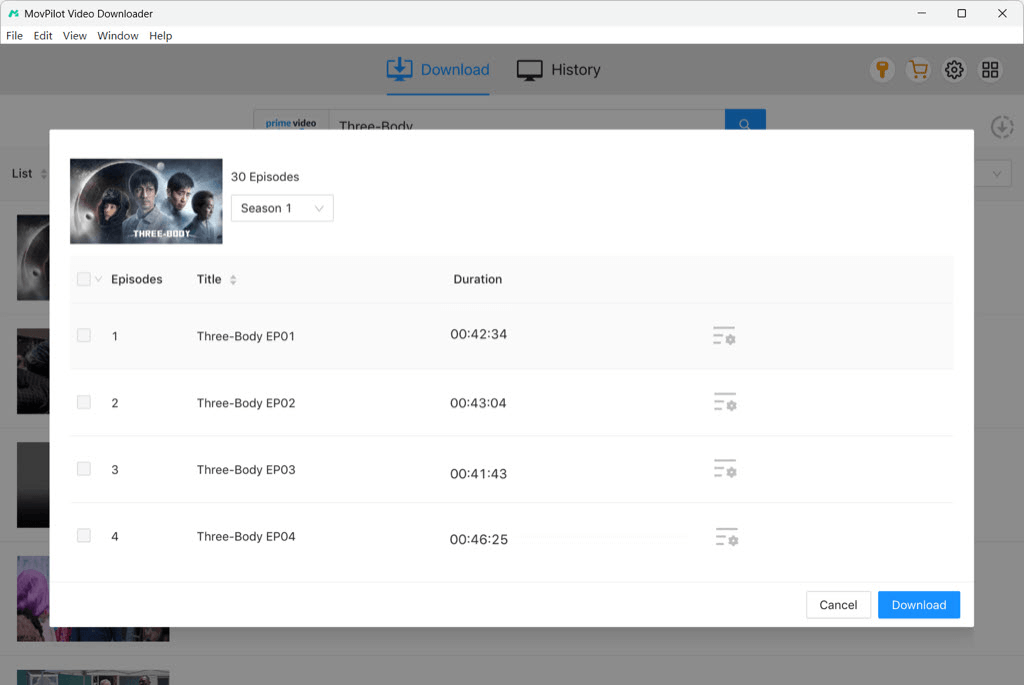1024x685 pixels.
Task: Click the blue search magnifier button
Action: click(745, 120)
